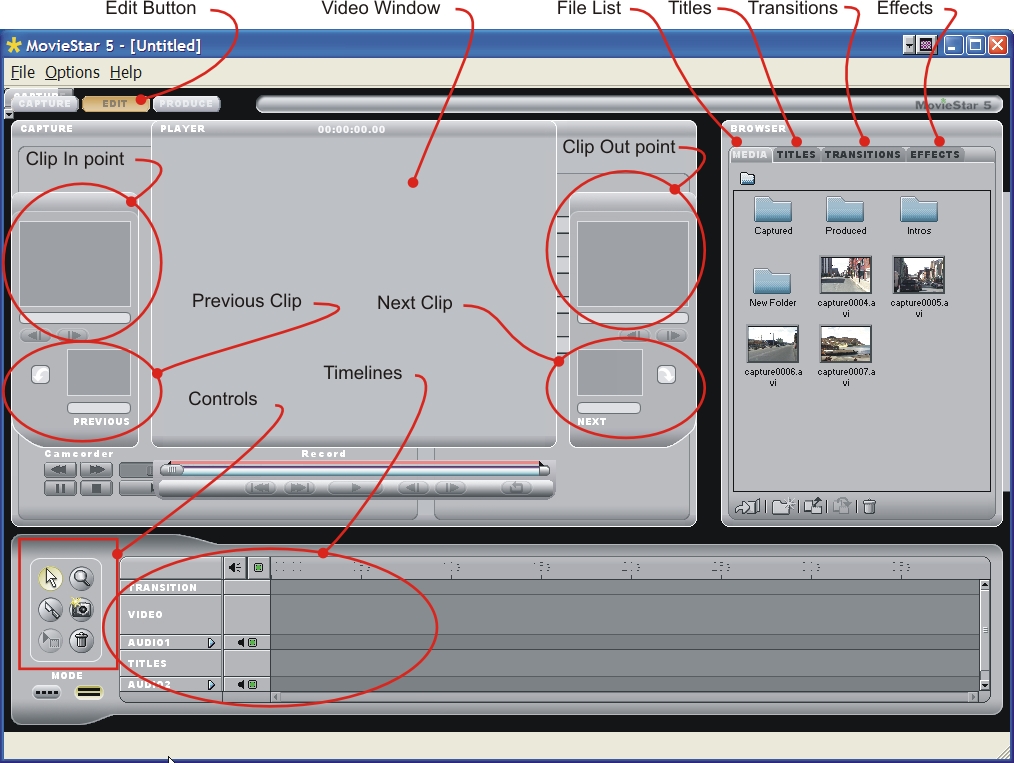Click the playback position slider handle

[x=172, y=470]
